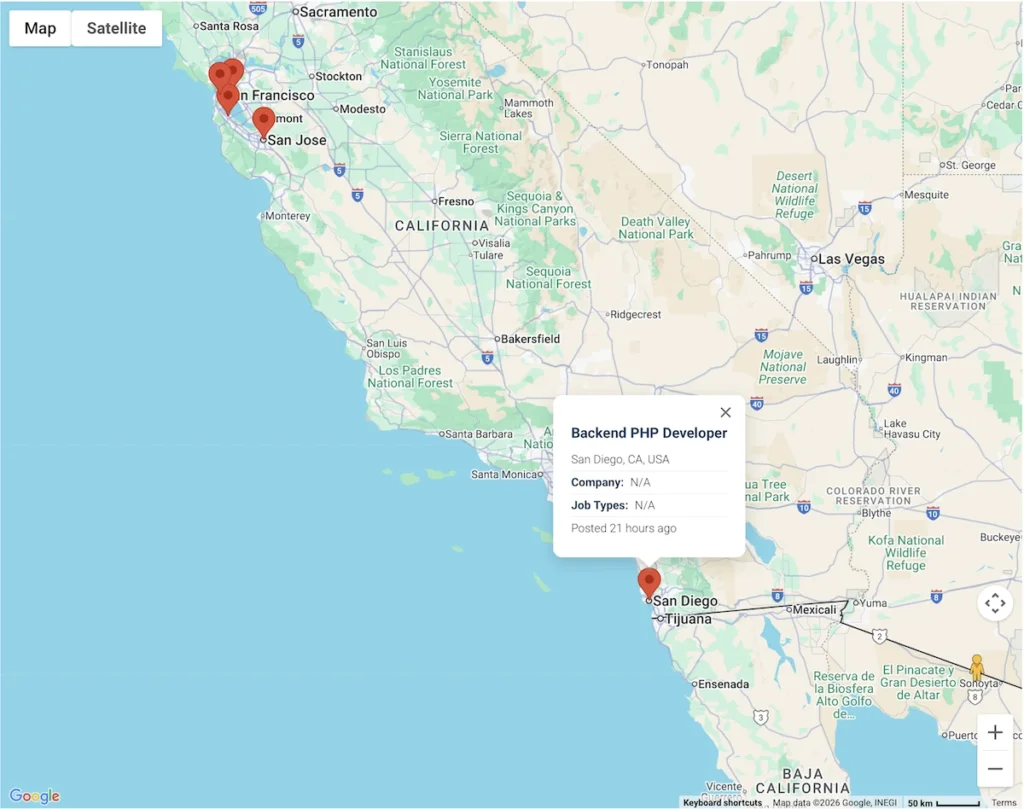Click the Pegman Street View figure
This screenshot has width=1024, height=809.
point(977,665)
